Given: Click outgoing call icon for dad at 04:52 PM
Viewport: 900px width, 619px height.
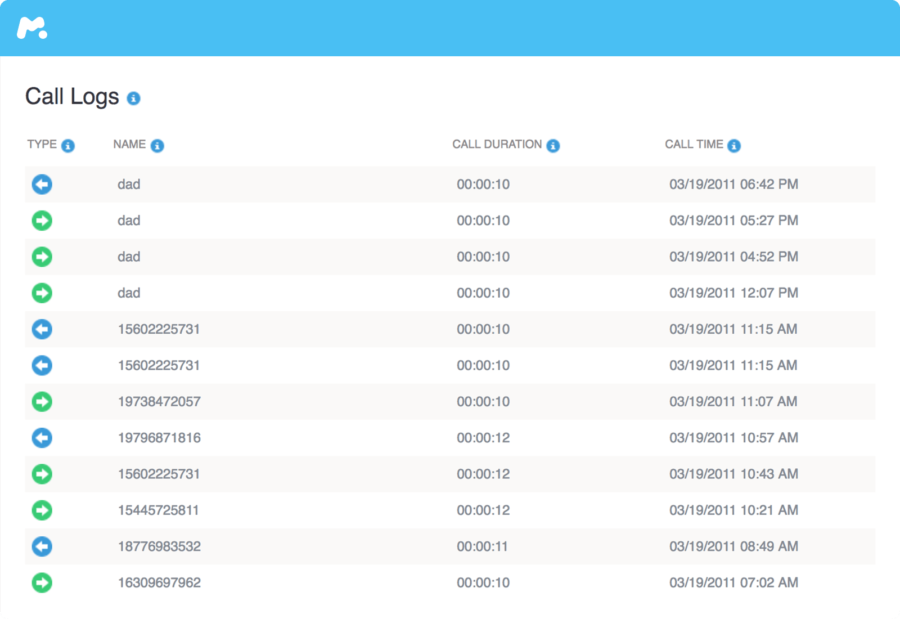Looking at the screenshot, I should pos(42,257).
